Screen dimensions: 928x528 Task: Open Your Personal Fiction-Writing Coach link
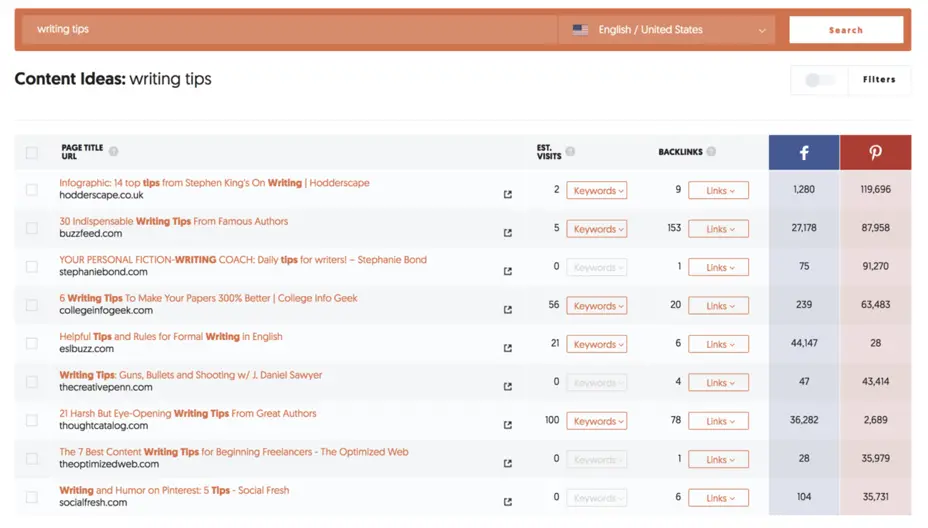243,260
